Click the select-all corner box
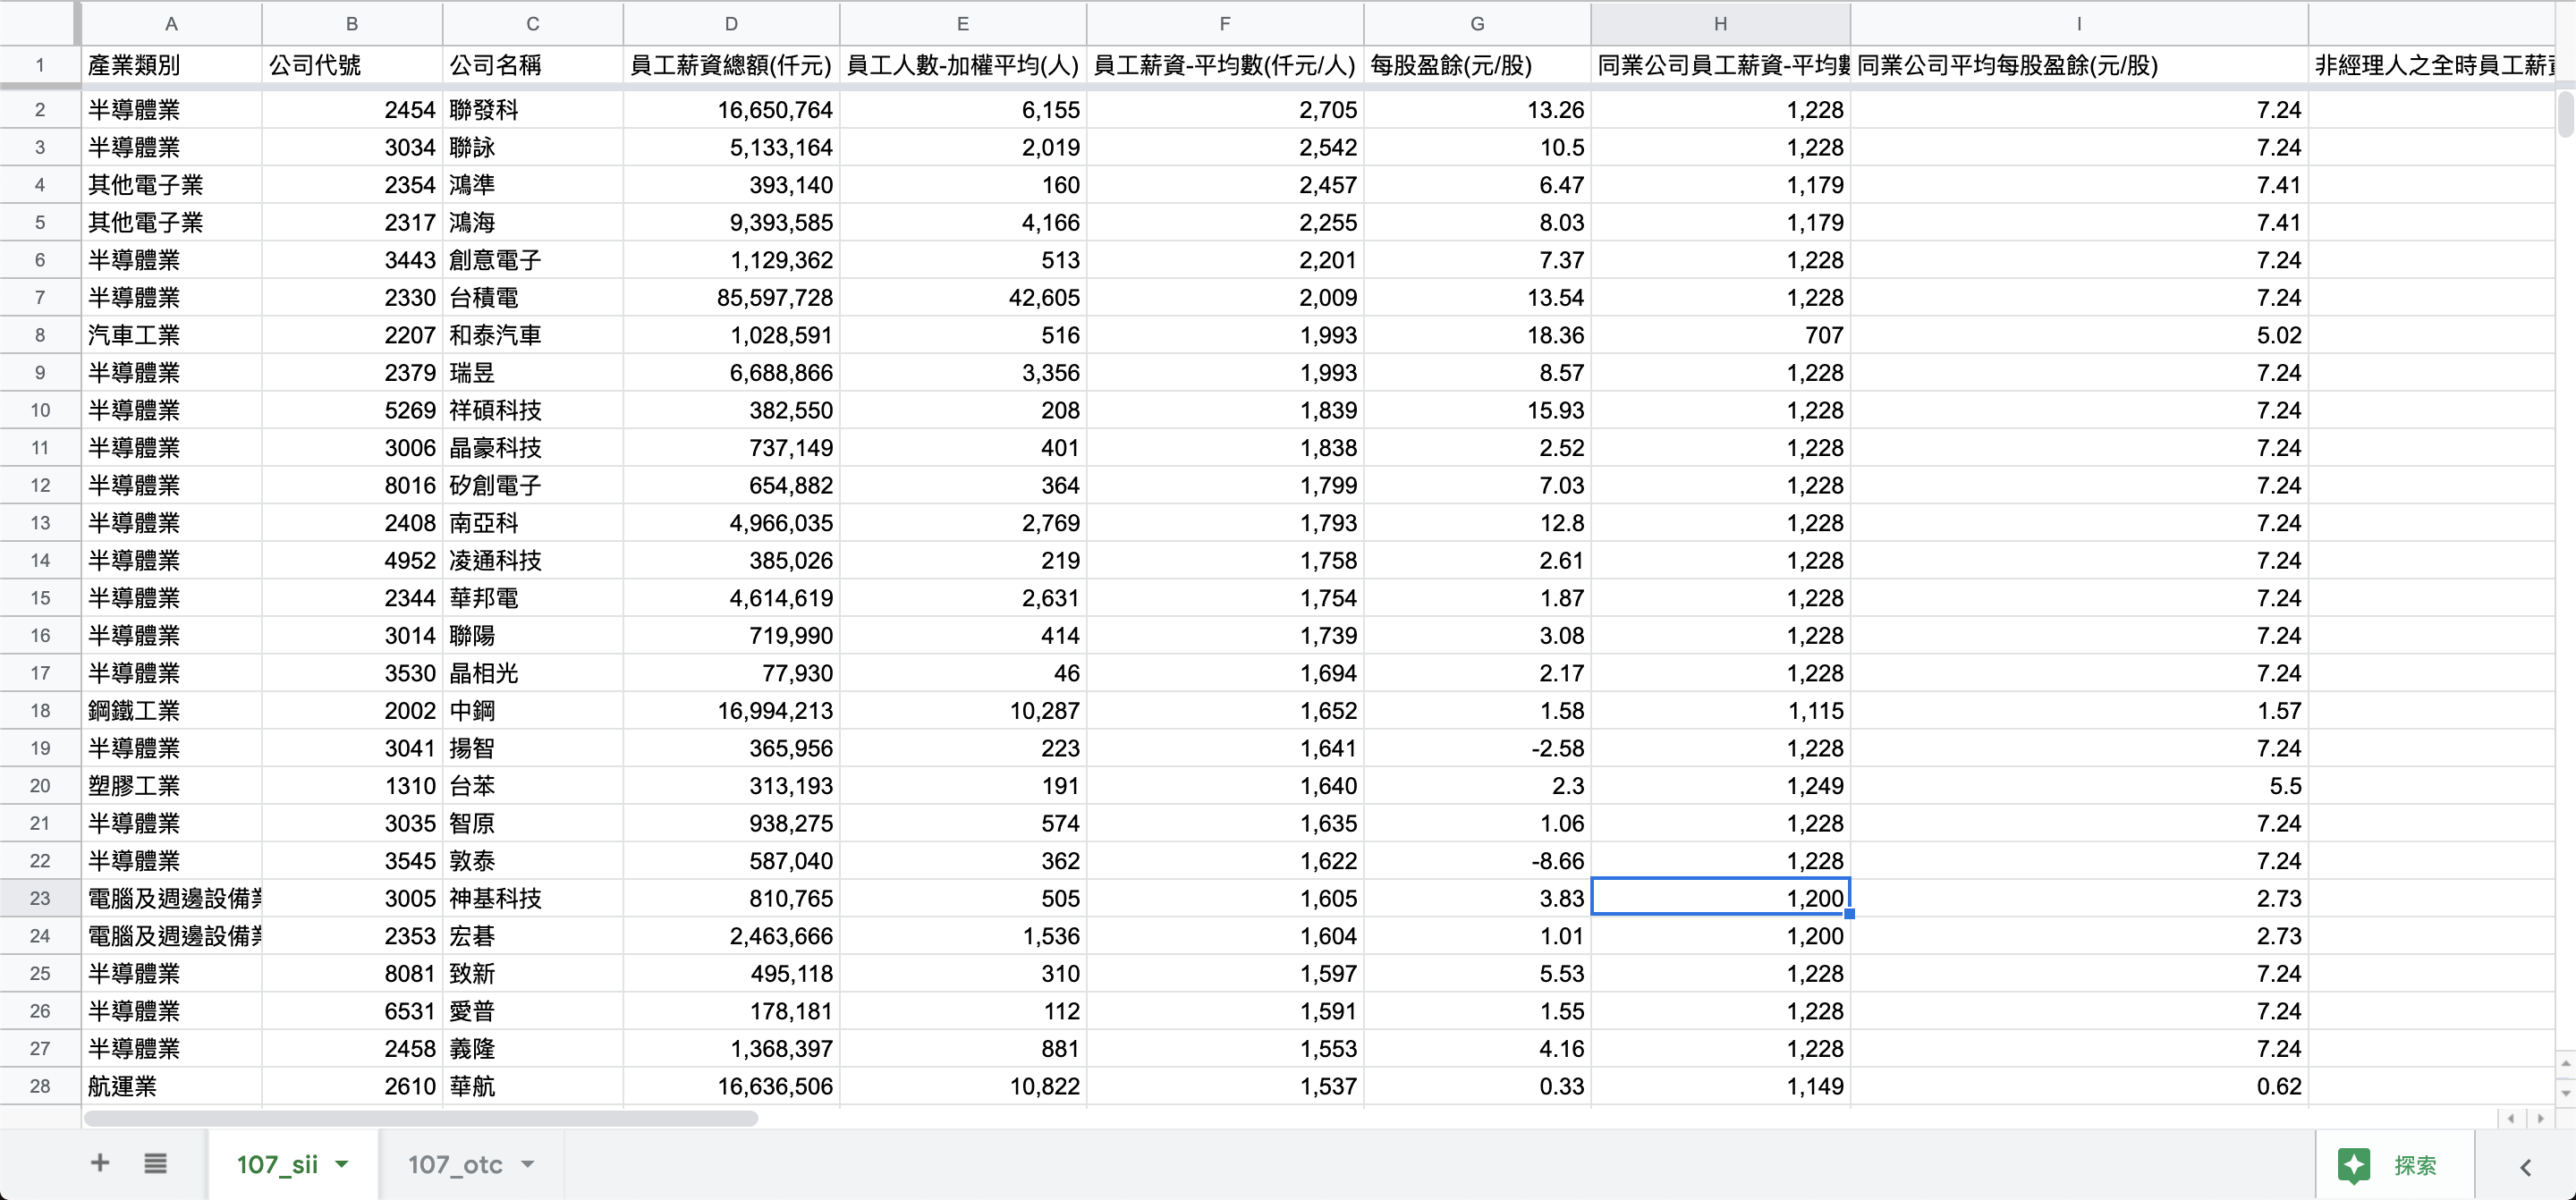Image resolution: width=2576 pixels, height=1200 pixels. [x=40, y=23]
